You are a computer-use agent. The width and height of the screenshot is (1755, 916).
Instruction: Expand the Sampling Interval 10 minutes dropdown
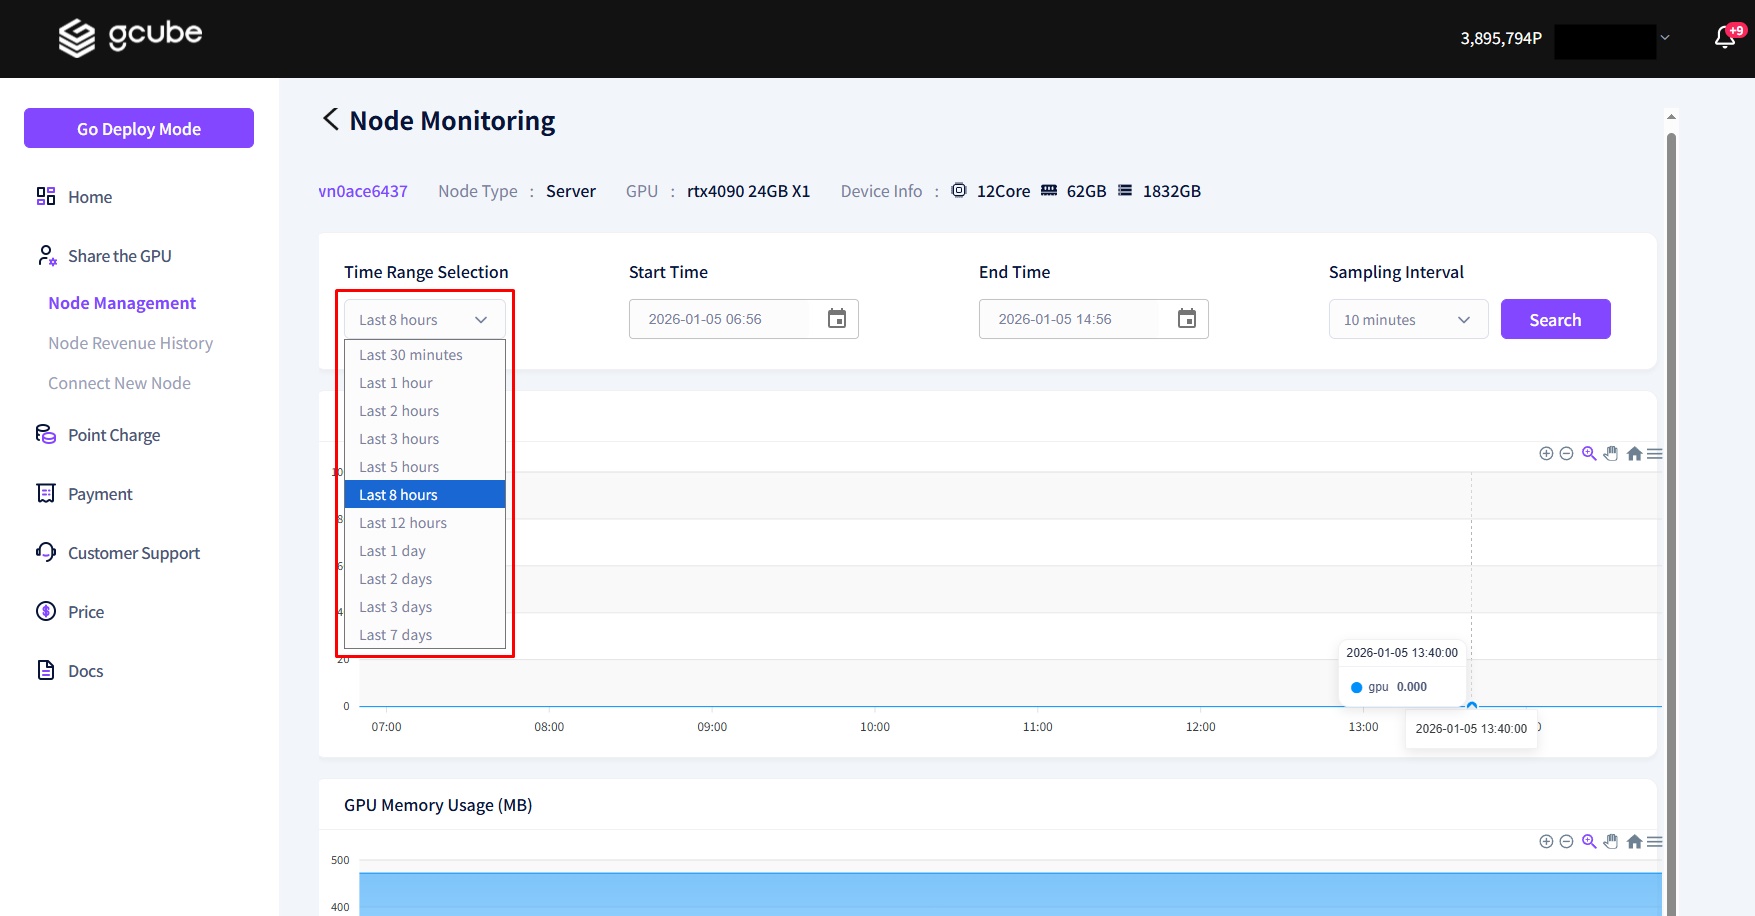coord(1408,320)
